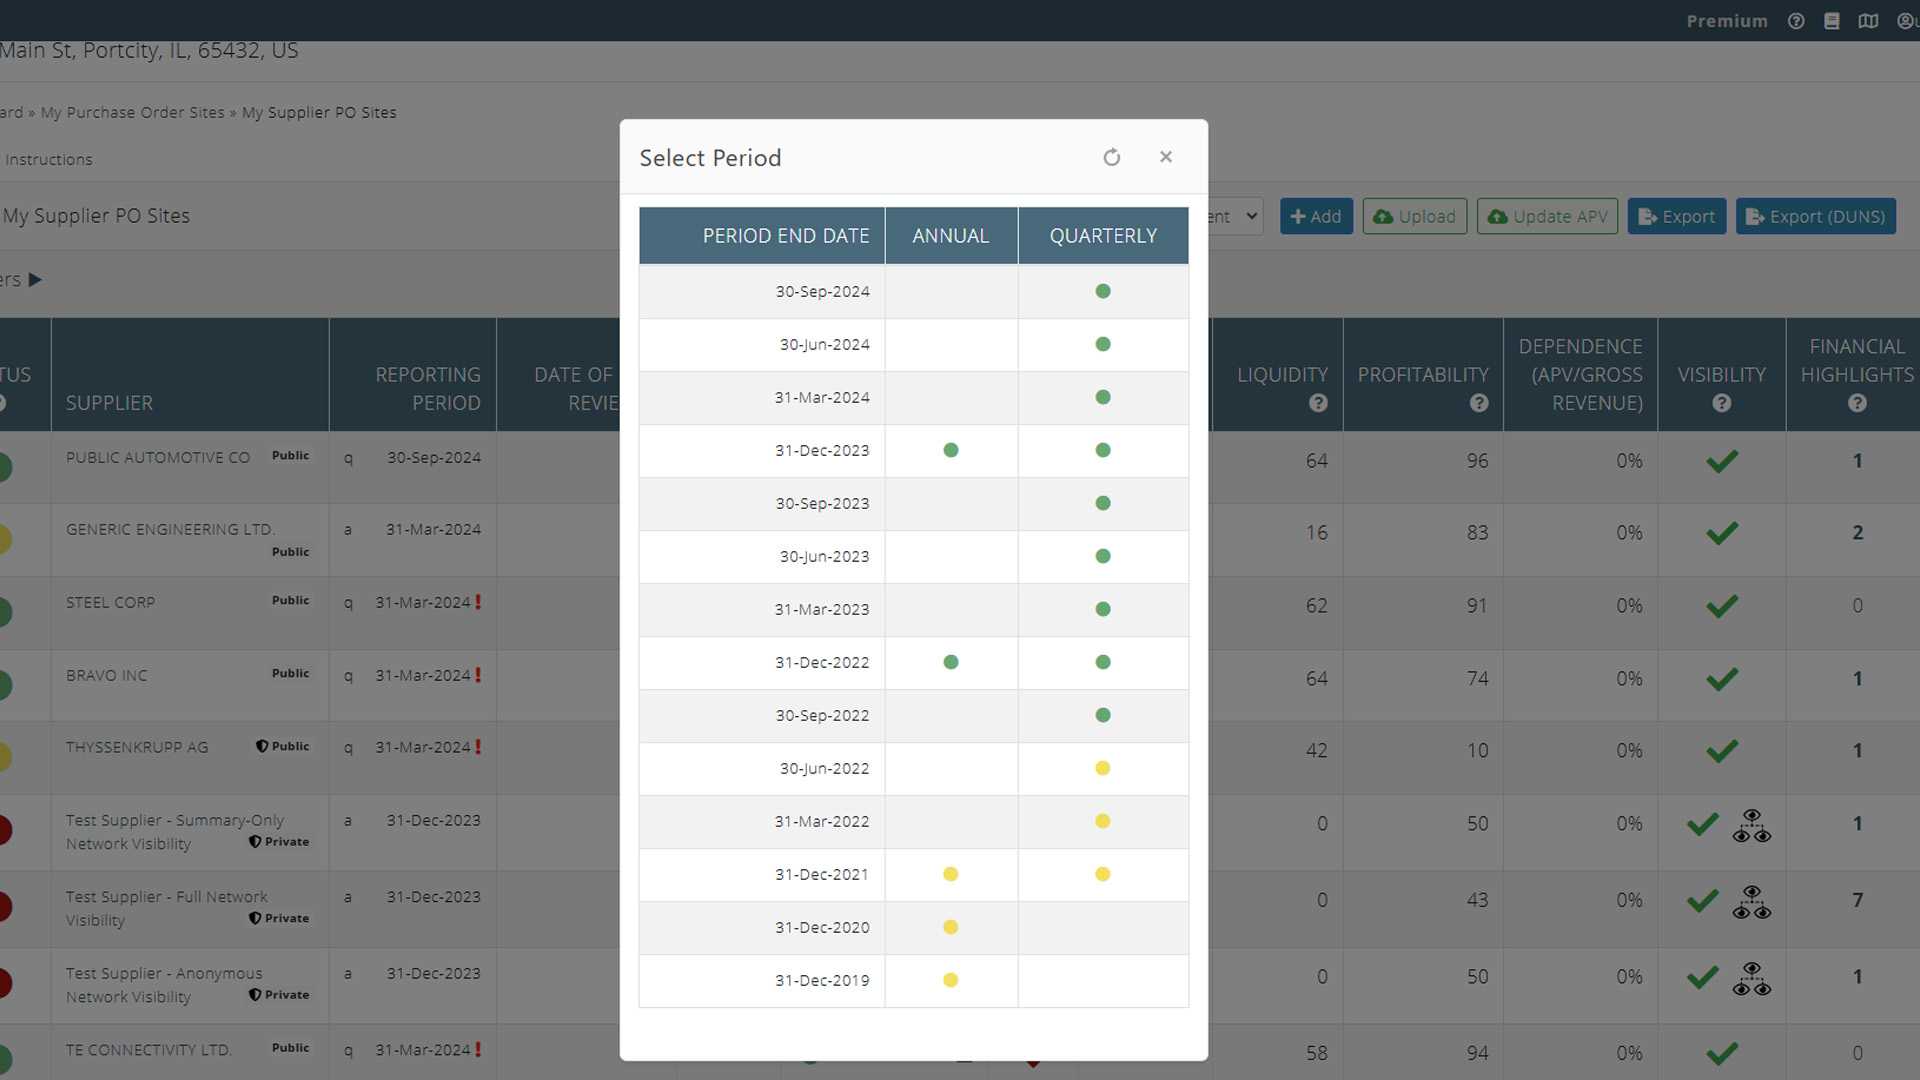Close the Select Period dialog
Screen dimensions: 1920x1080
click(x=1165, y=157)
